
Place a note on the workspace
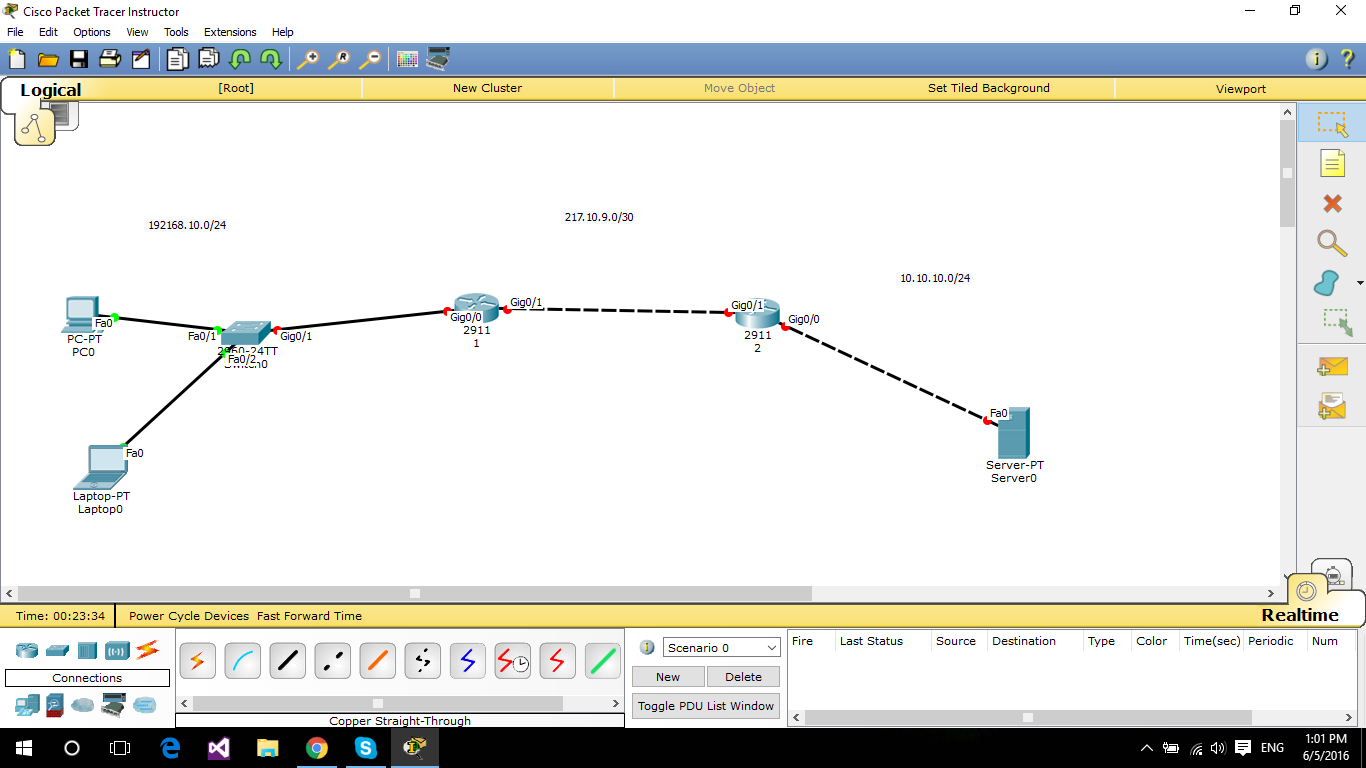pyautogui.click(x=1332, y=163)
